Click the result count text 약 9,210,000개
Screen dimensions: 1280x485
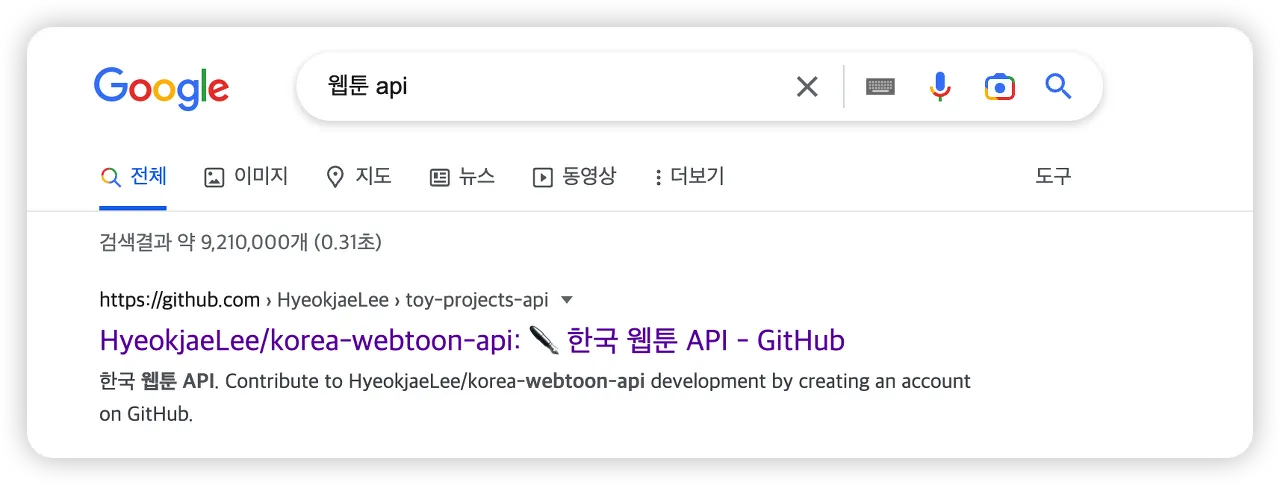[x=243, y=242]
